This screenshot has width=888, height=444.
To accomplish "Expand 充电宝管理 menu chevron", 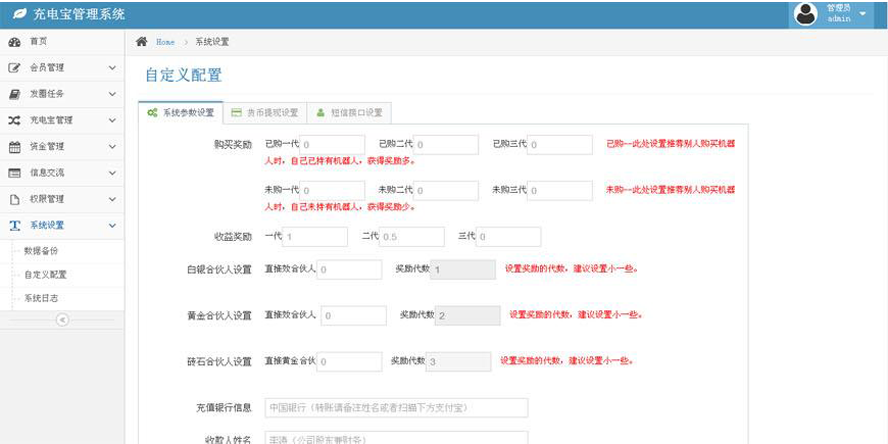I will click(x=112, y=121).
